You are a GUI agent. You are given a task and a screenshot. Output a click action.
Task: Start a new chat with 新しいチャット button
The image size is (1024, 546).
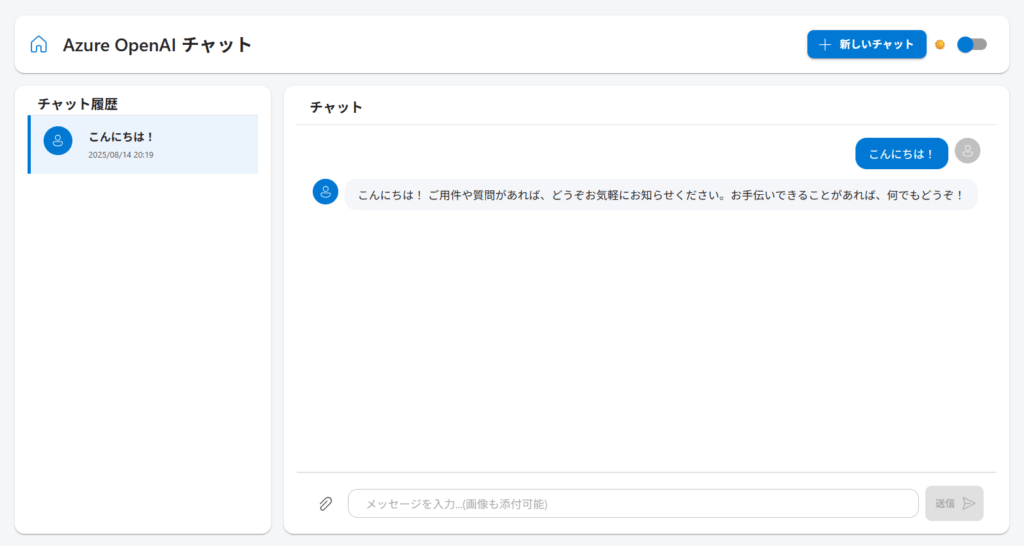pos(867,44)
